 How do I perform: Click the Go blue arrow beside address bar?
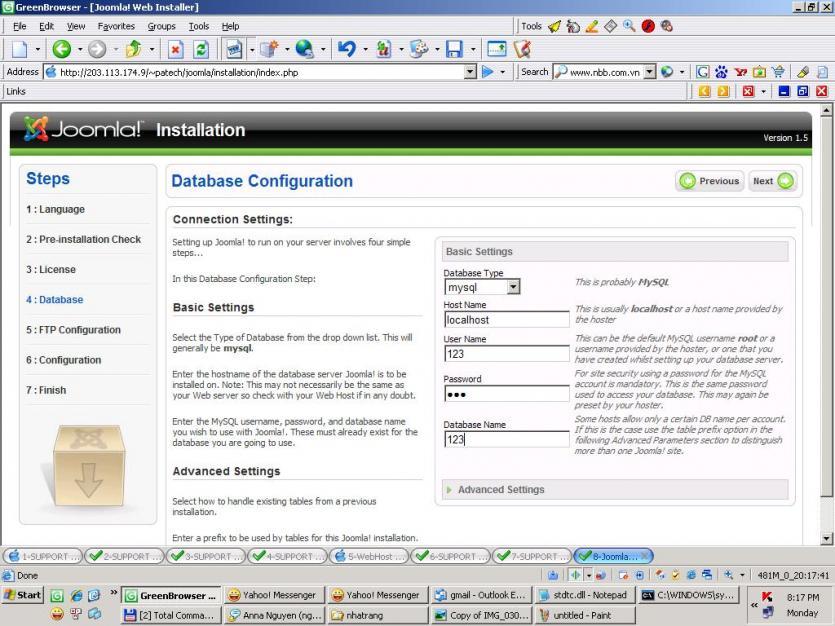pyautogui.click(x=487, y=72)
